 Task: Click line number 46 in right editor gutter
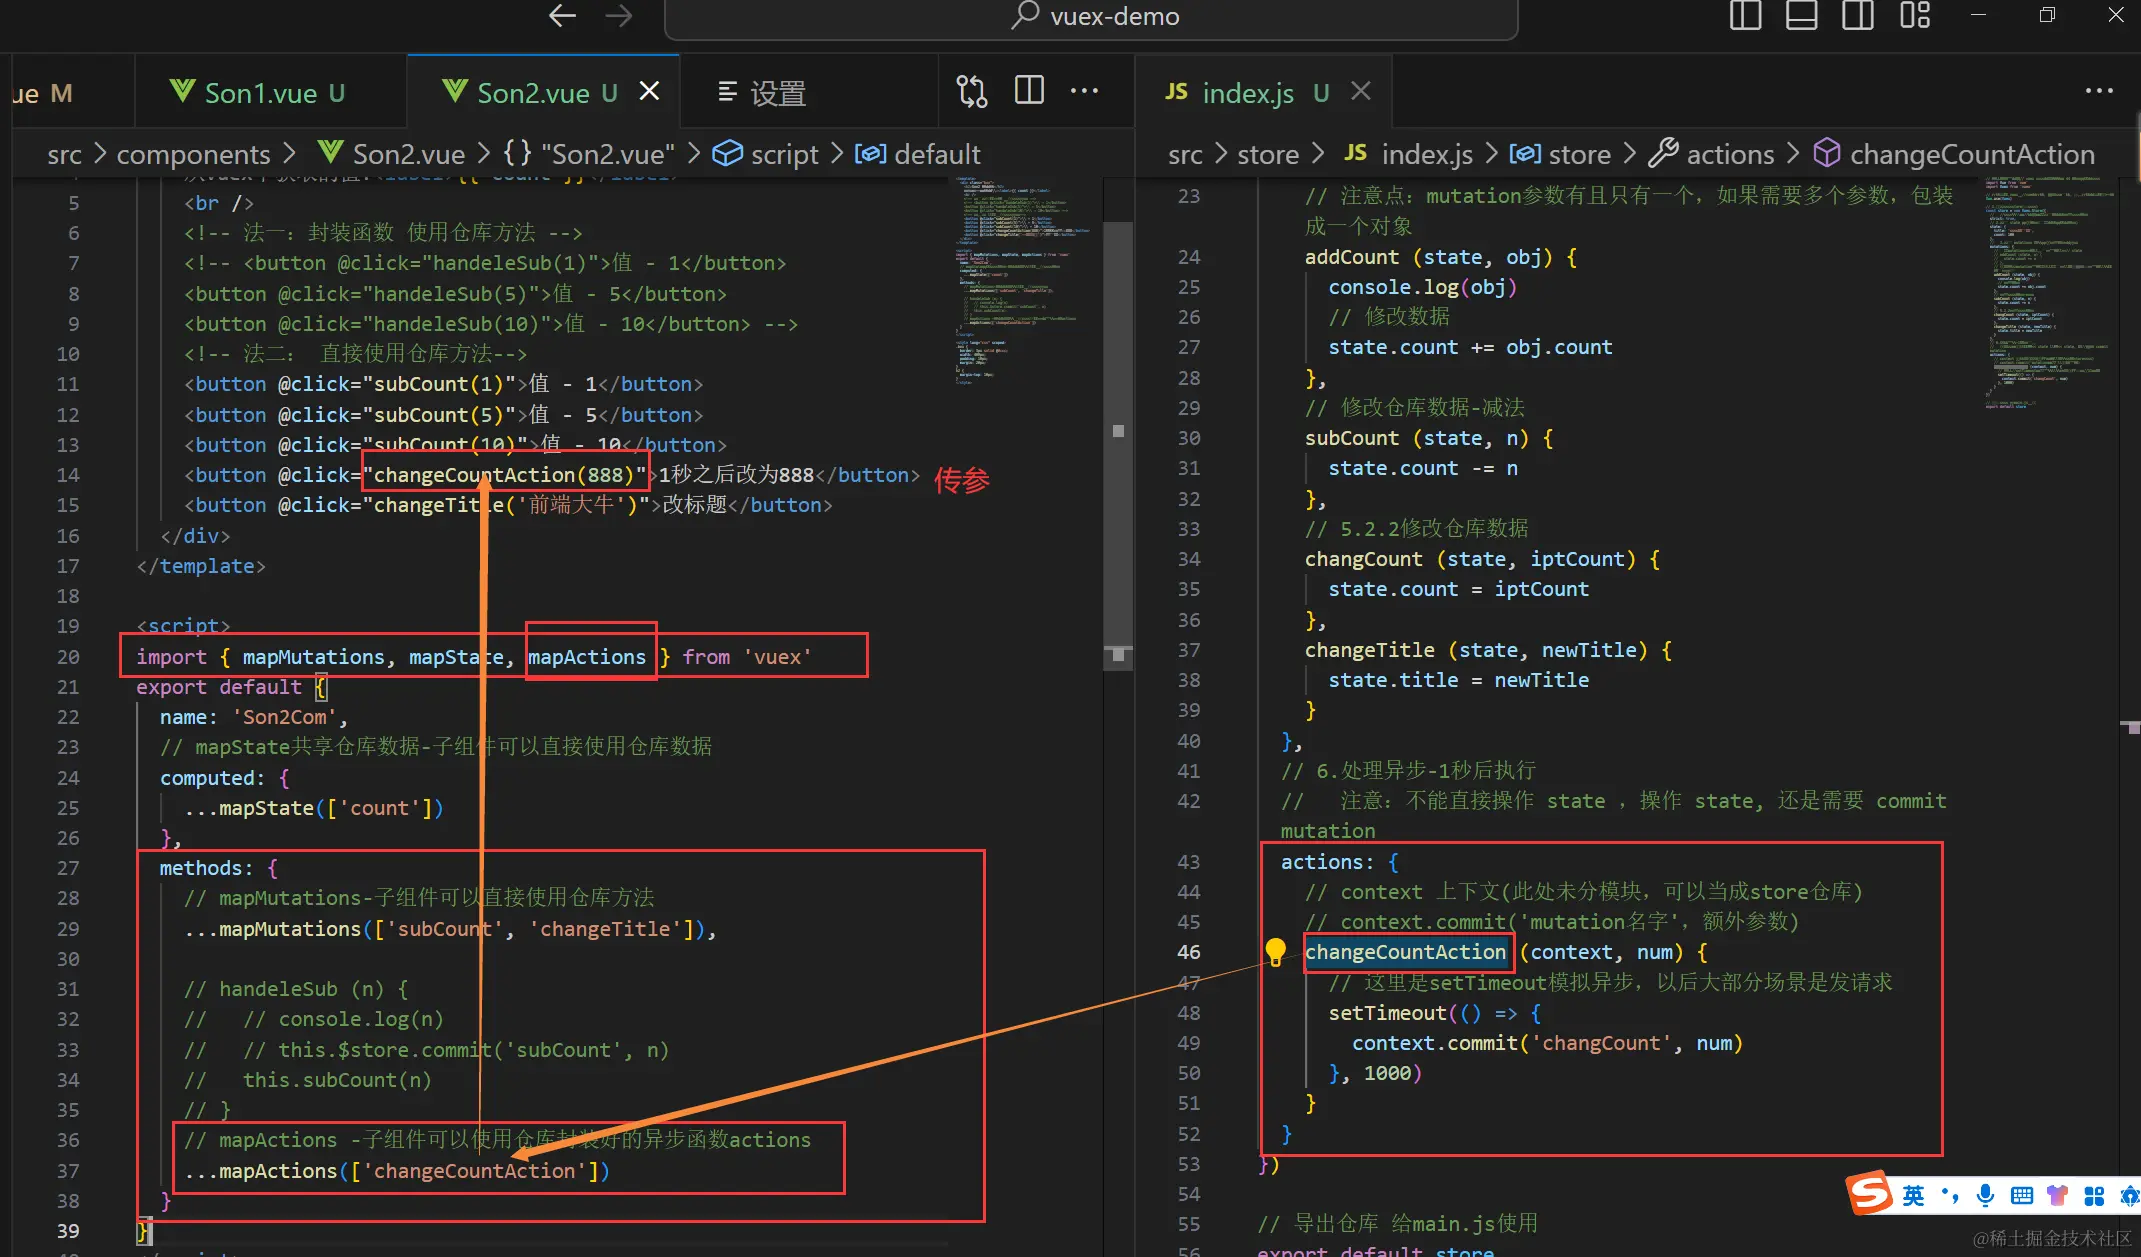[x=1189, y=951]
